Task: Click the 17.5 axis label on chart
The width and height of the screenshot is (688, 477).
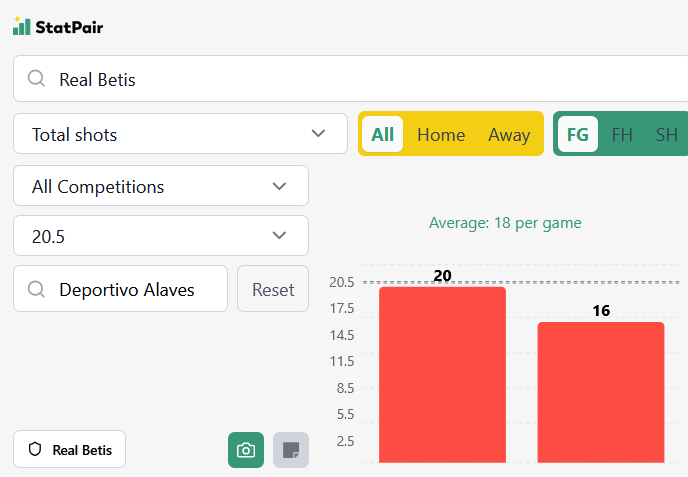Action: click(x=342, y=308)
